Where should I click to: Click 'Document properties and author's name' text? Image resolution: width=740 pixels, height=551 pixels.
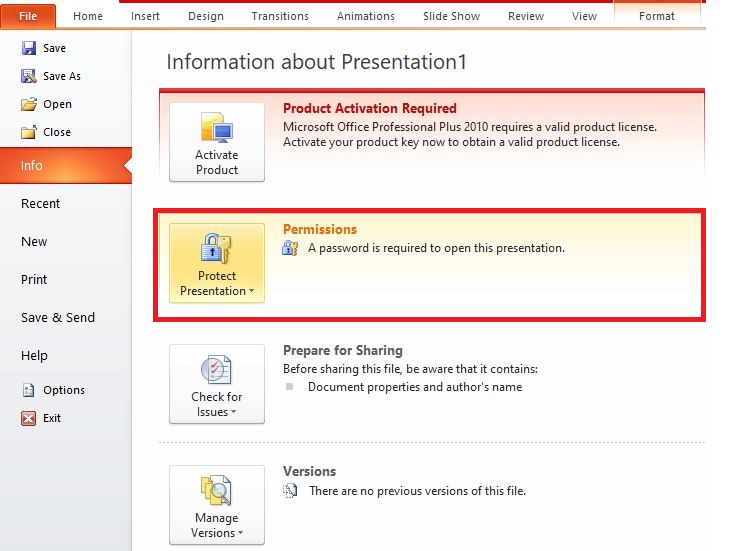[x=415, y=387]
